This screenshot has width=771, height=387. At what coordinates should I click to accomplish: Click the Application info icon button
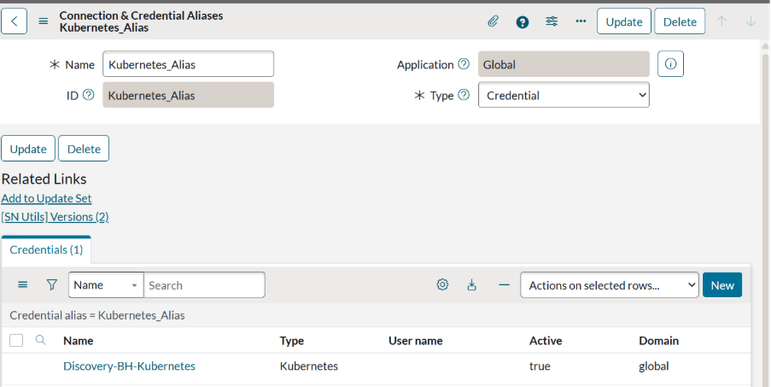click(x=670, y=64)
